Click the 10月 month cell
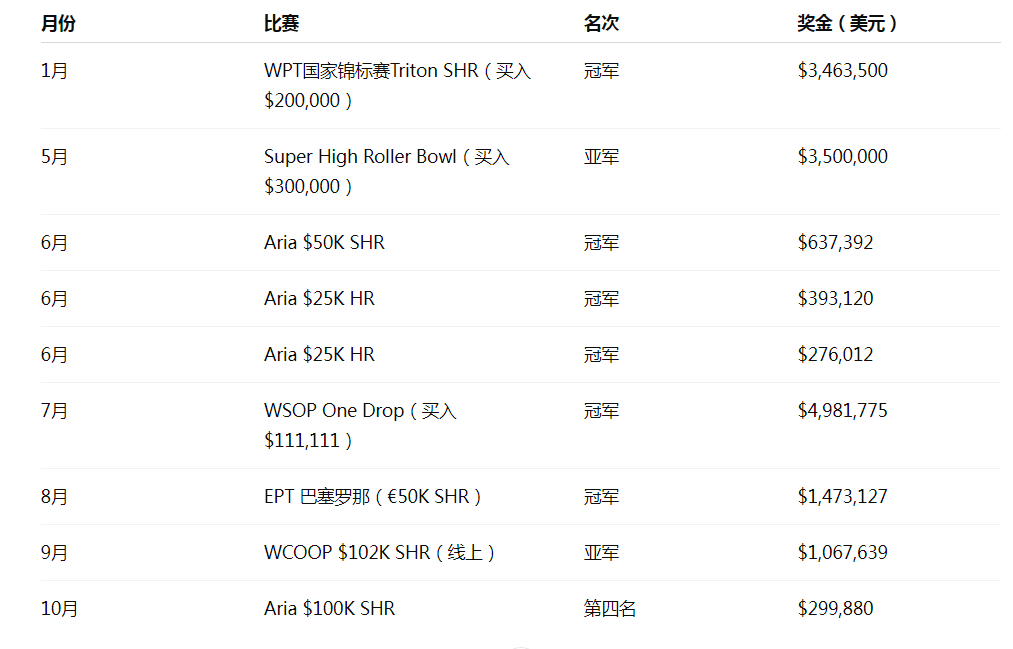 [x=59, y=609]
